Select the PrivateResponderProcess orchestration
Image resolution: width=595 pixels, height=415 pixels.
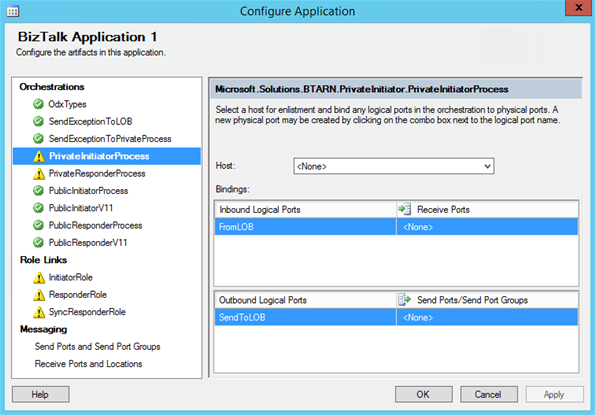coord(97,174)
